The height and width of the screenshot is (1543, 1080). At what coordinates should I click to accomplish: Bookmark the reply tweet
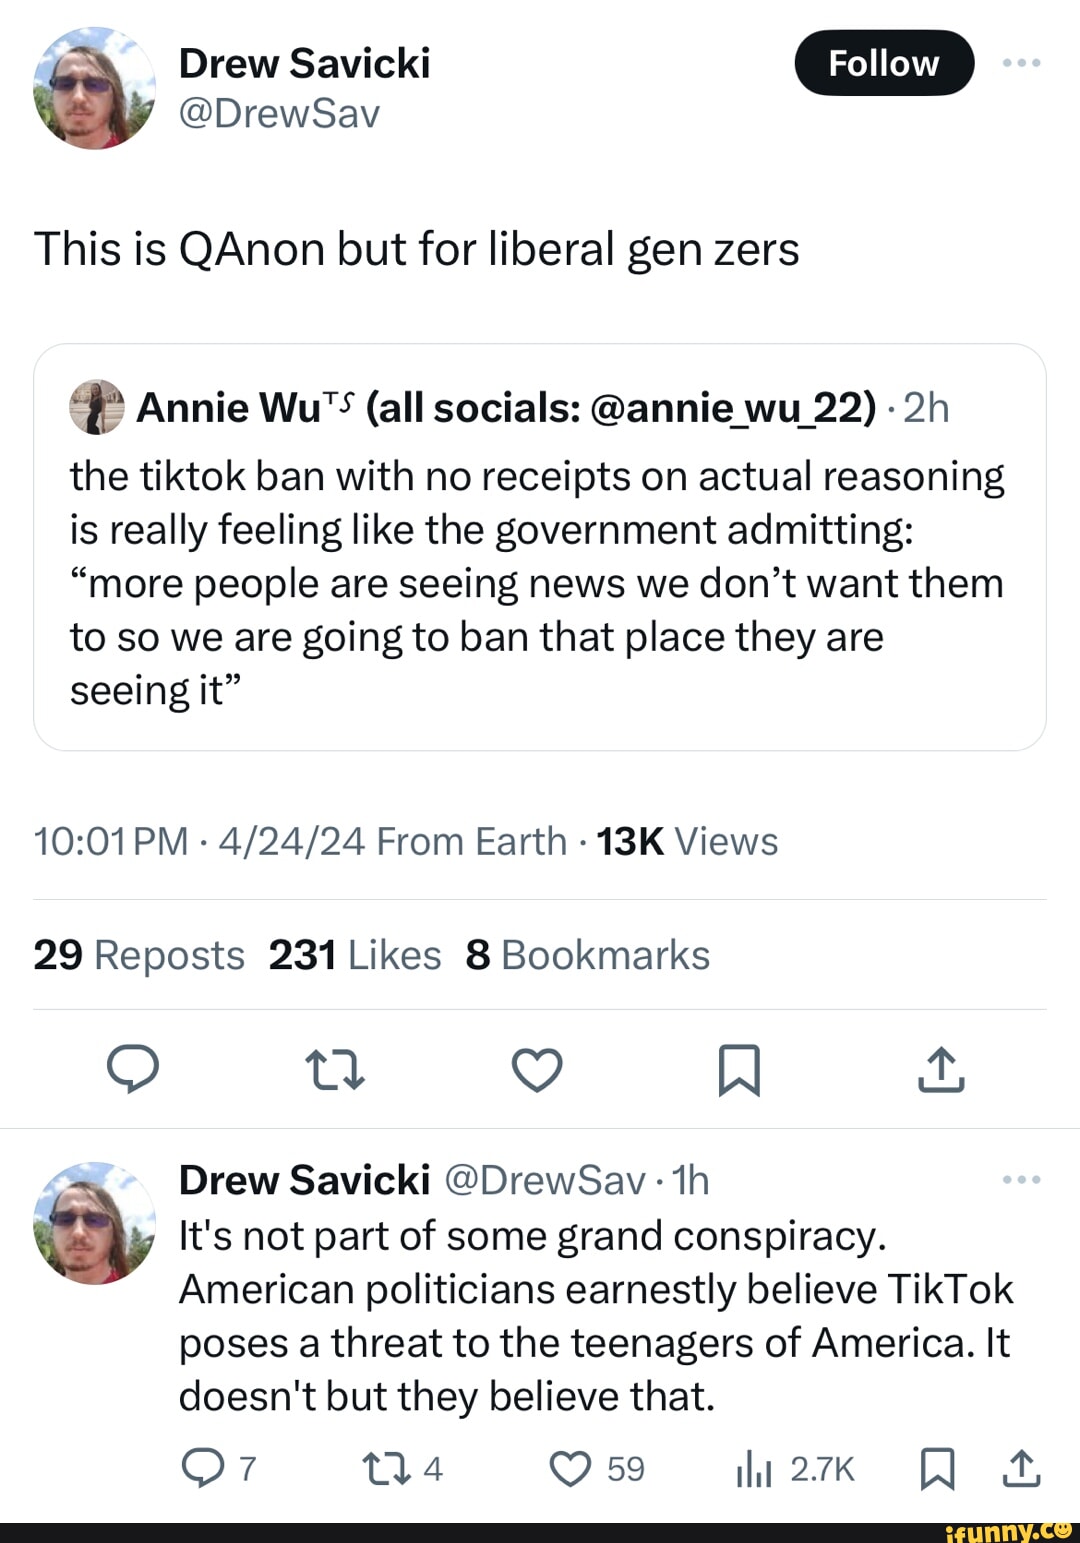point(937,1468)
